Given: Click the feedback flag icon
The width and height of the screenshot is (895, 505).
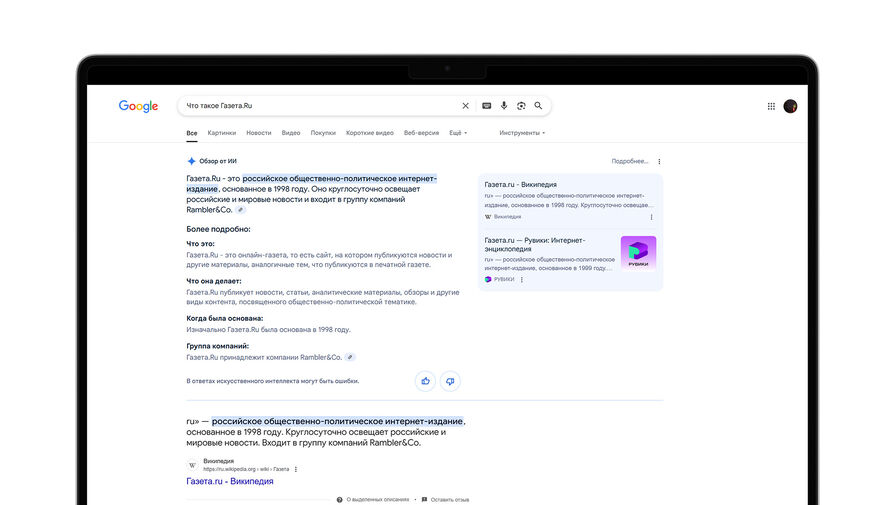Looking at the screenshot, I should [x=424, y=500].
